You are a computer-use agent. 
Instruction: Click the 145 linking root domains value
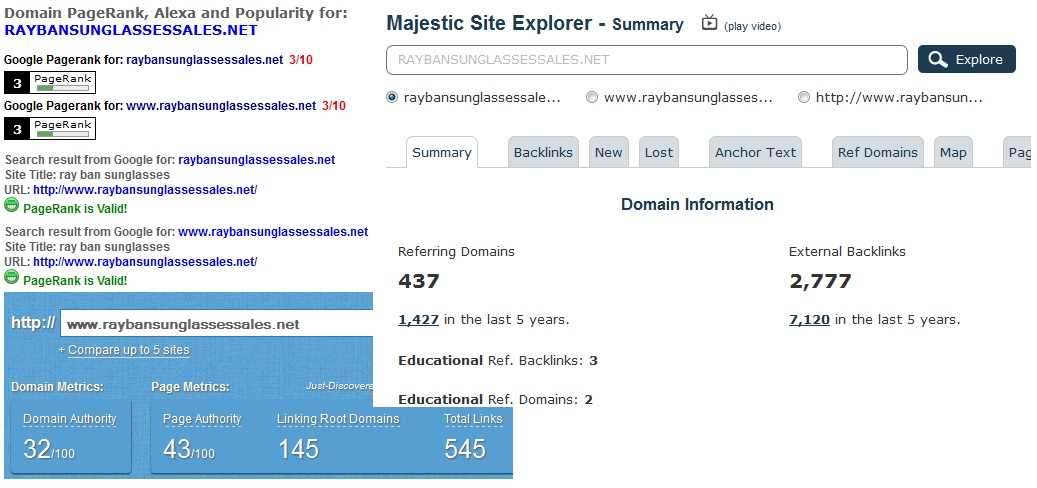tap(298, 450)
